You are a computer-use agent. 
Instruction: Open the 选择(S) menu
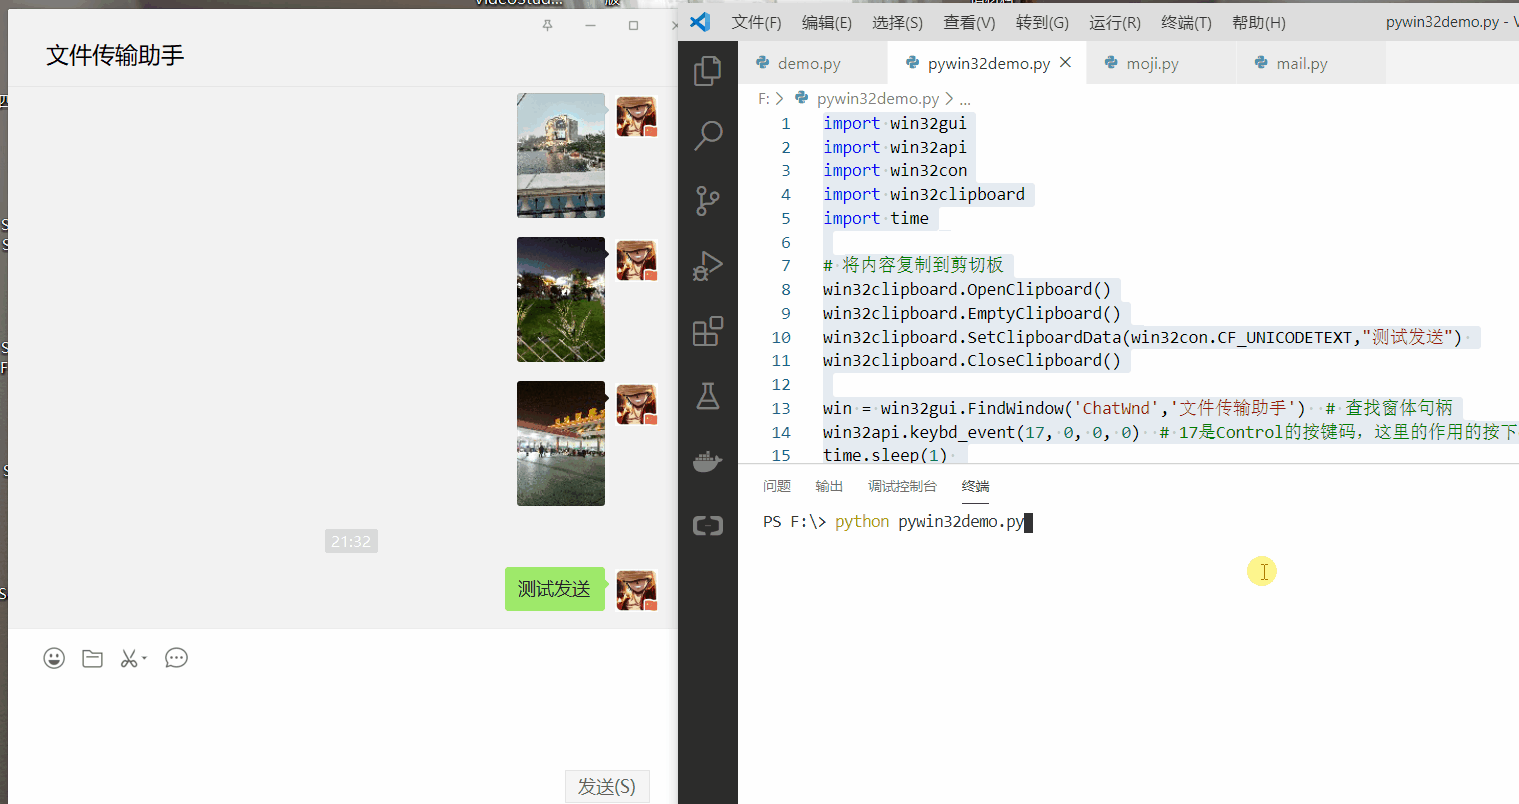[x=897, y=22]
